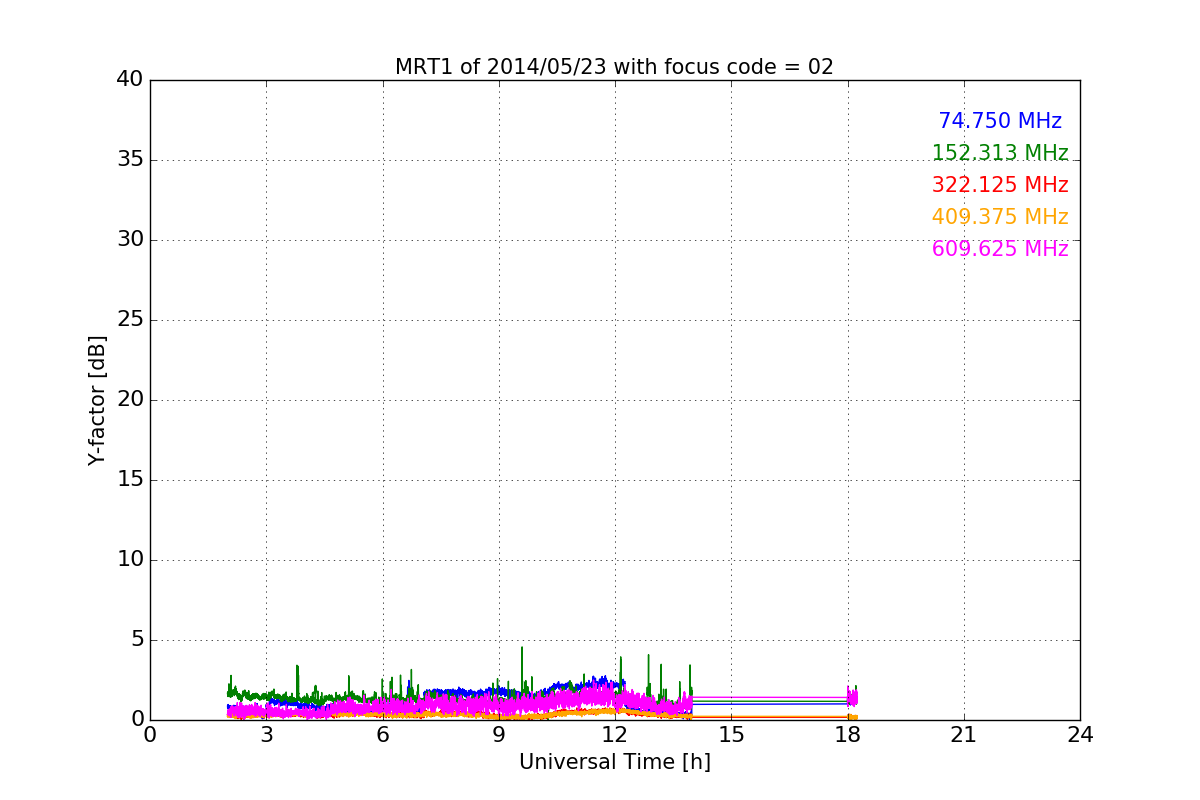Select the orange 409.375 MHz legend label
The height and width of the screenshot is (800, 1200).
pos(1000,217)
